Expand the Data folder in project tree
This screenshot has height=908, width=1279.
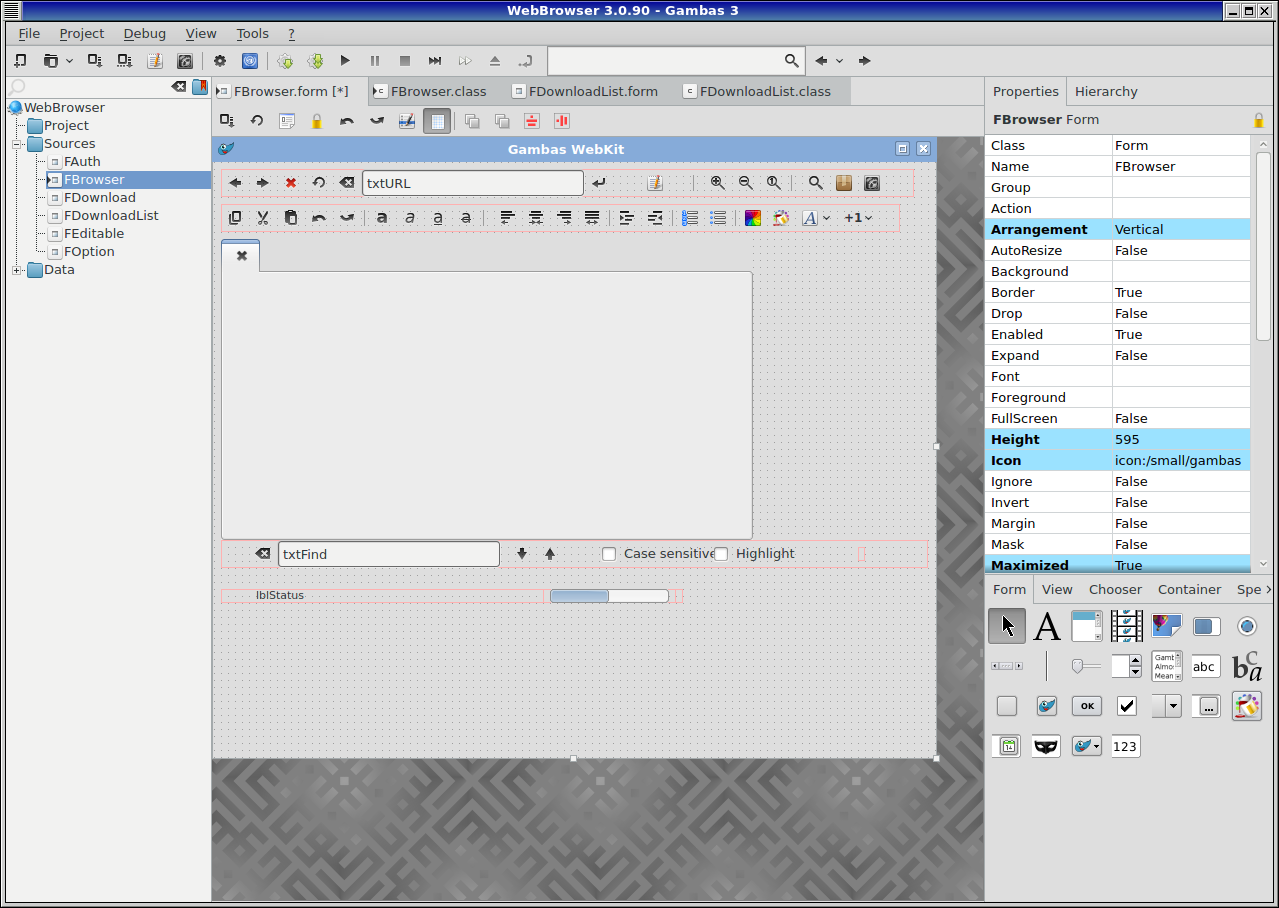(x=17, y=270)
